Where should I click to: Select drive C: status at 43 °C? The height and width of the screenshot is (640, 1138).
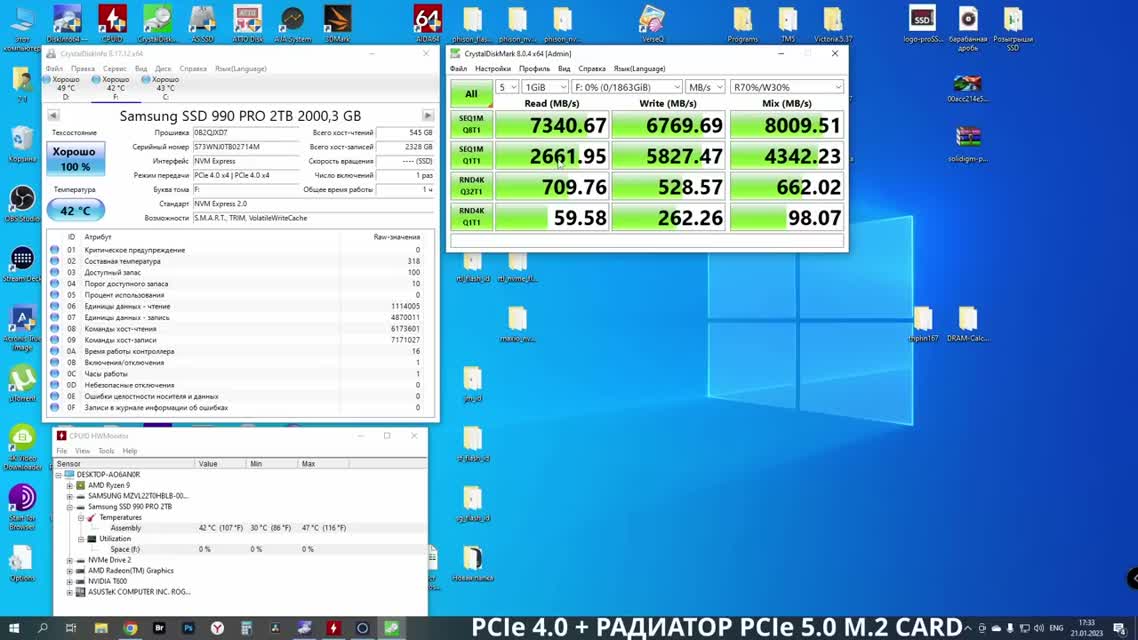pyautogui.click(x=163, y=87)
